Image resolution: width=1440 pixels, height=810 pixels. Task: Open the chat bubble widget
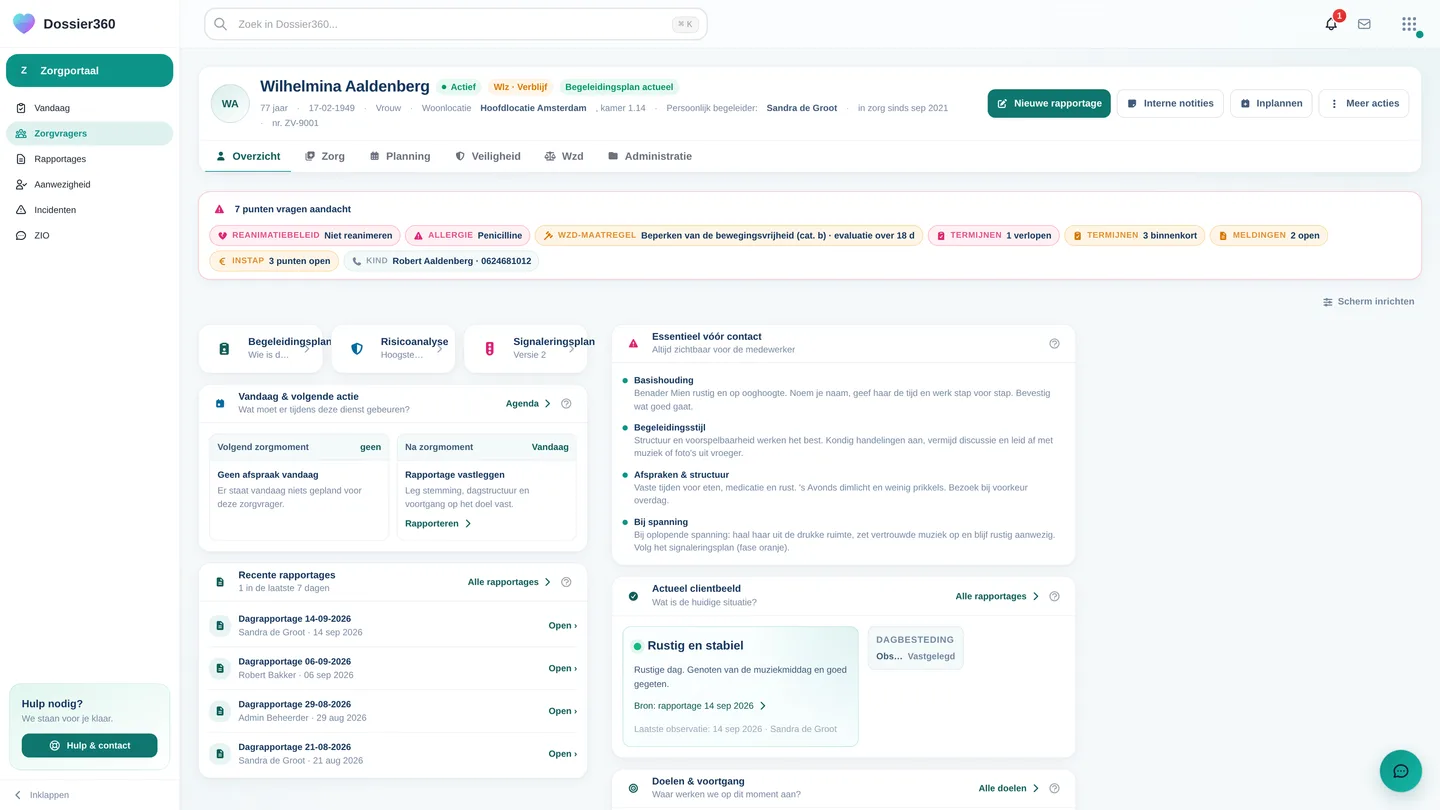pyautogui.click(x=1401, y=771)
